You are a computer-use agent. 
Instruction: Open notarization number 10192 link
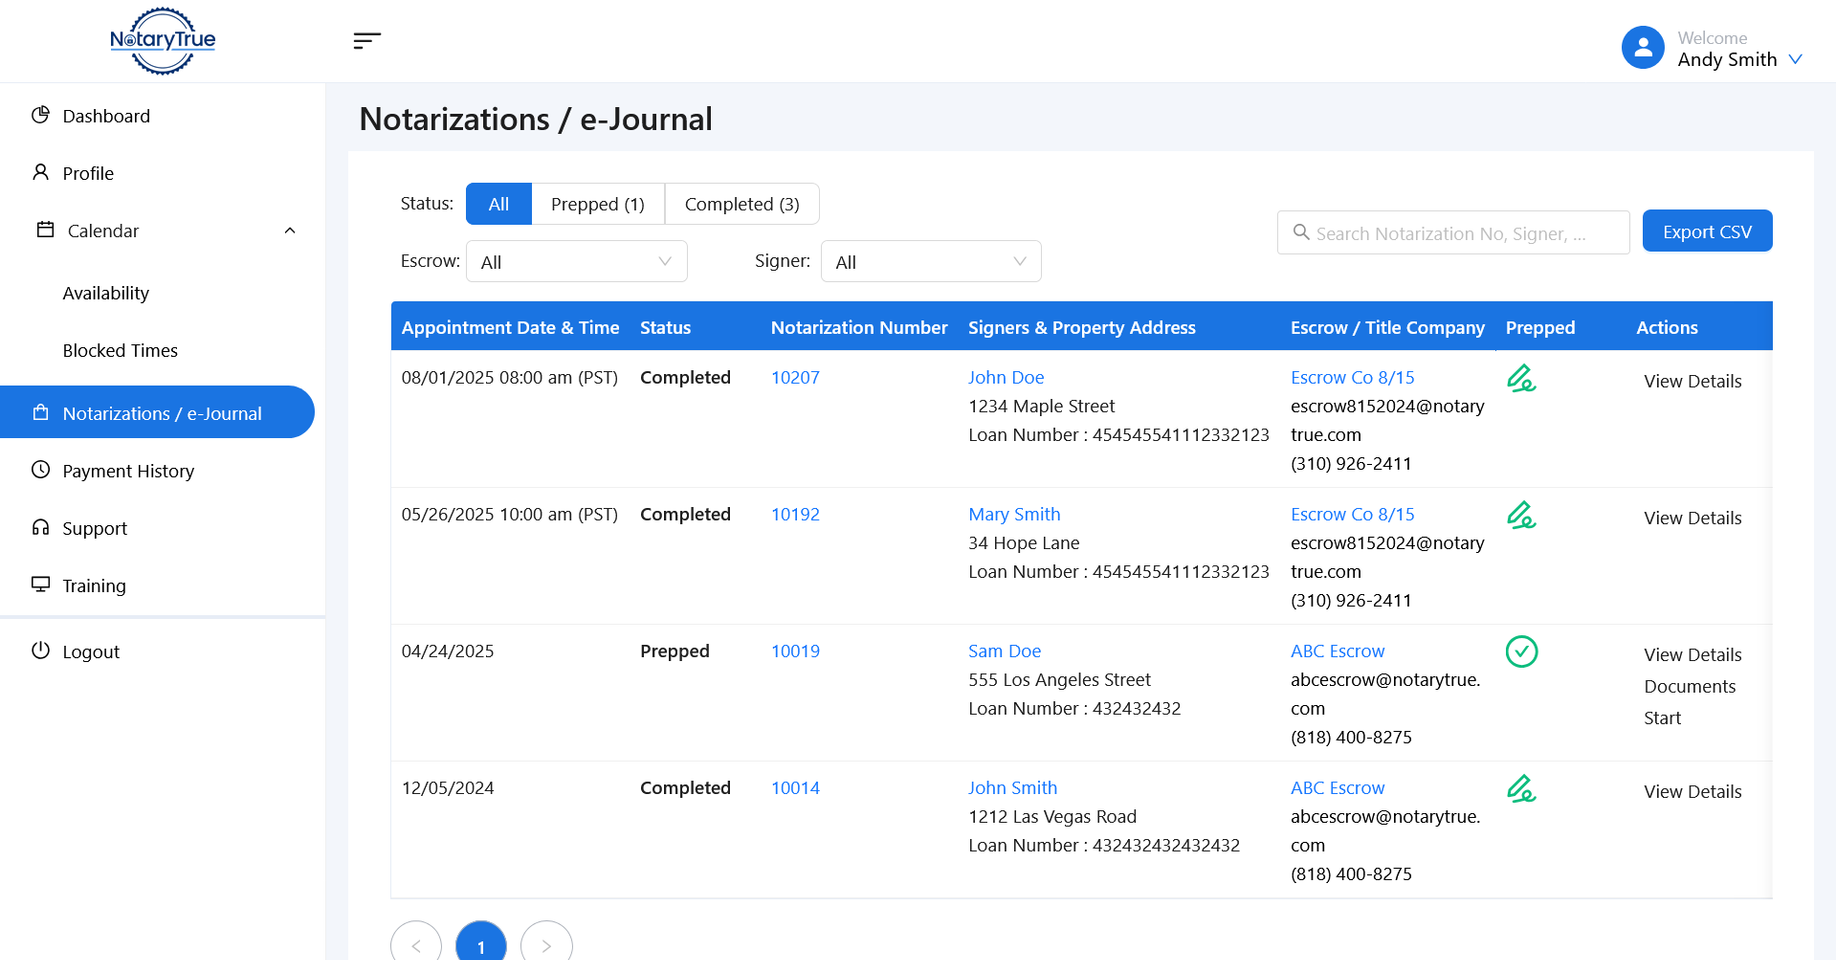[x=795, y=514]
